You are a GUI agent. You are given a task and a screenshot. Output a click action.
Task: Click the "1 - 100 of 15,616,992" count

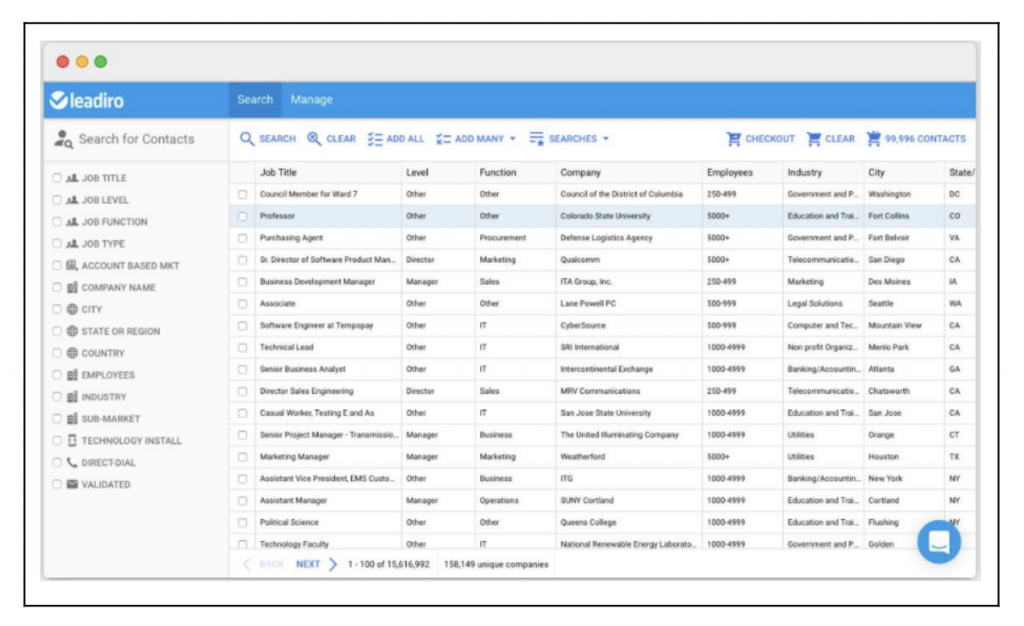tap(389, 564)
